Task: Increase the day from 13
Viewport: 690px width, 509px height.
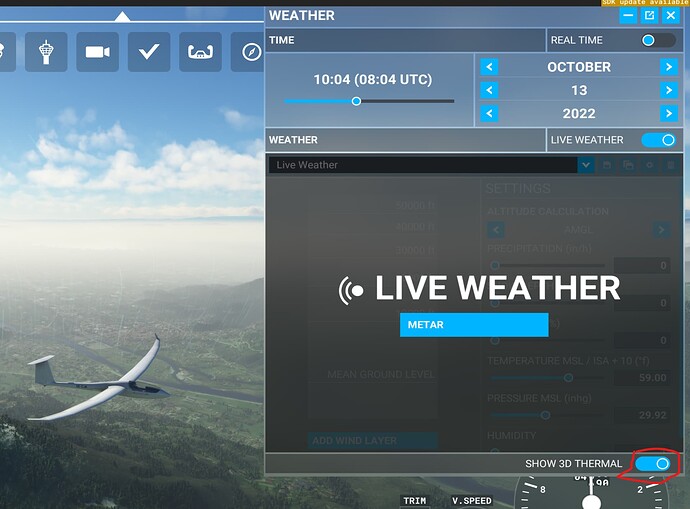Action: point(669,90)
